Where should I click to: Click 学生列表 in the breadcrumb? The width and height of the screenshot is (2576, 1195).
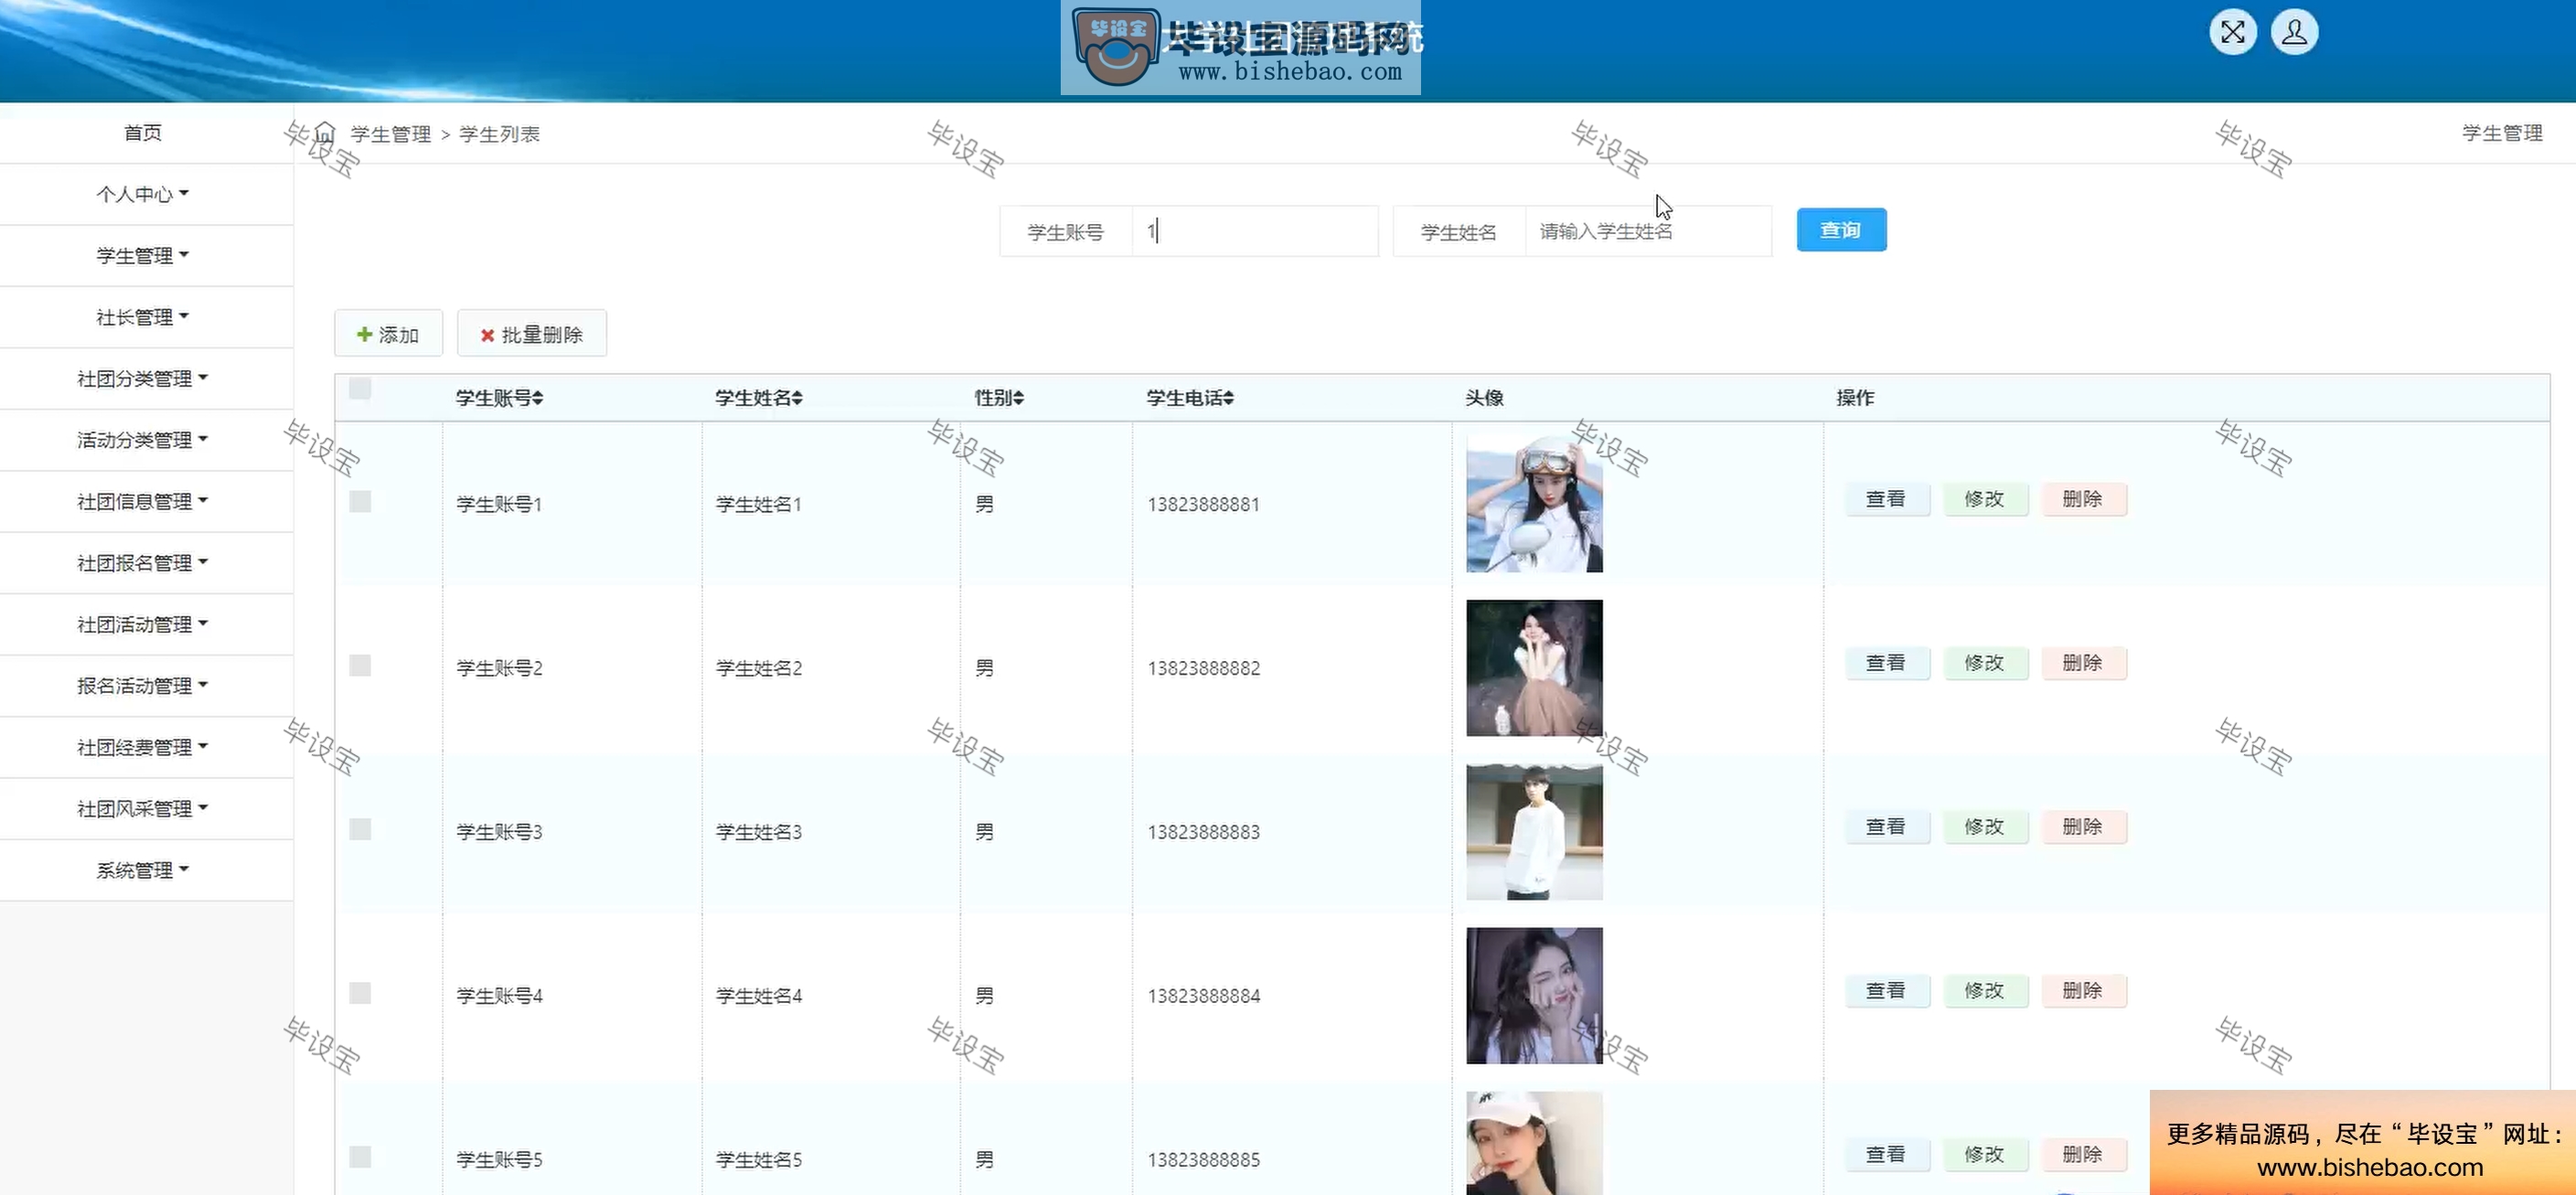[499, 134]
